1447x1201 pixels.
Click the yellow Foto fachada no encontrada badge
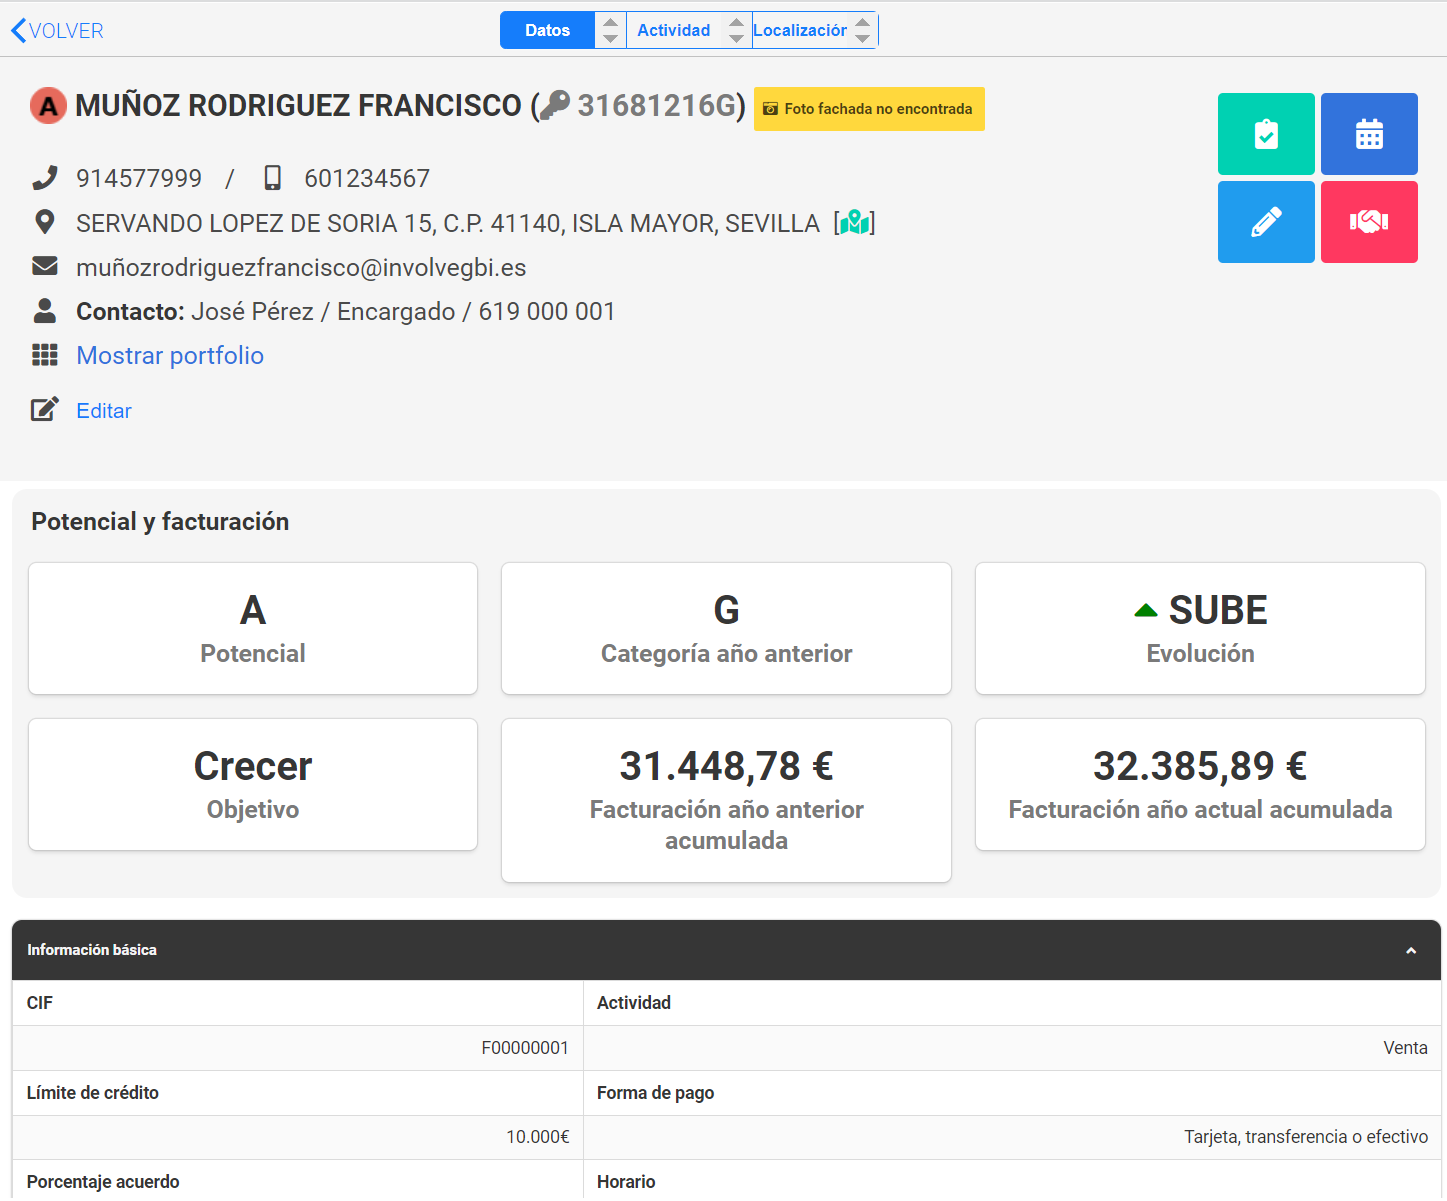(869, 109)
